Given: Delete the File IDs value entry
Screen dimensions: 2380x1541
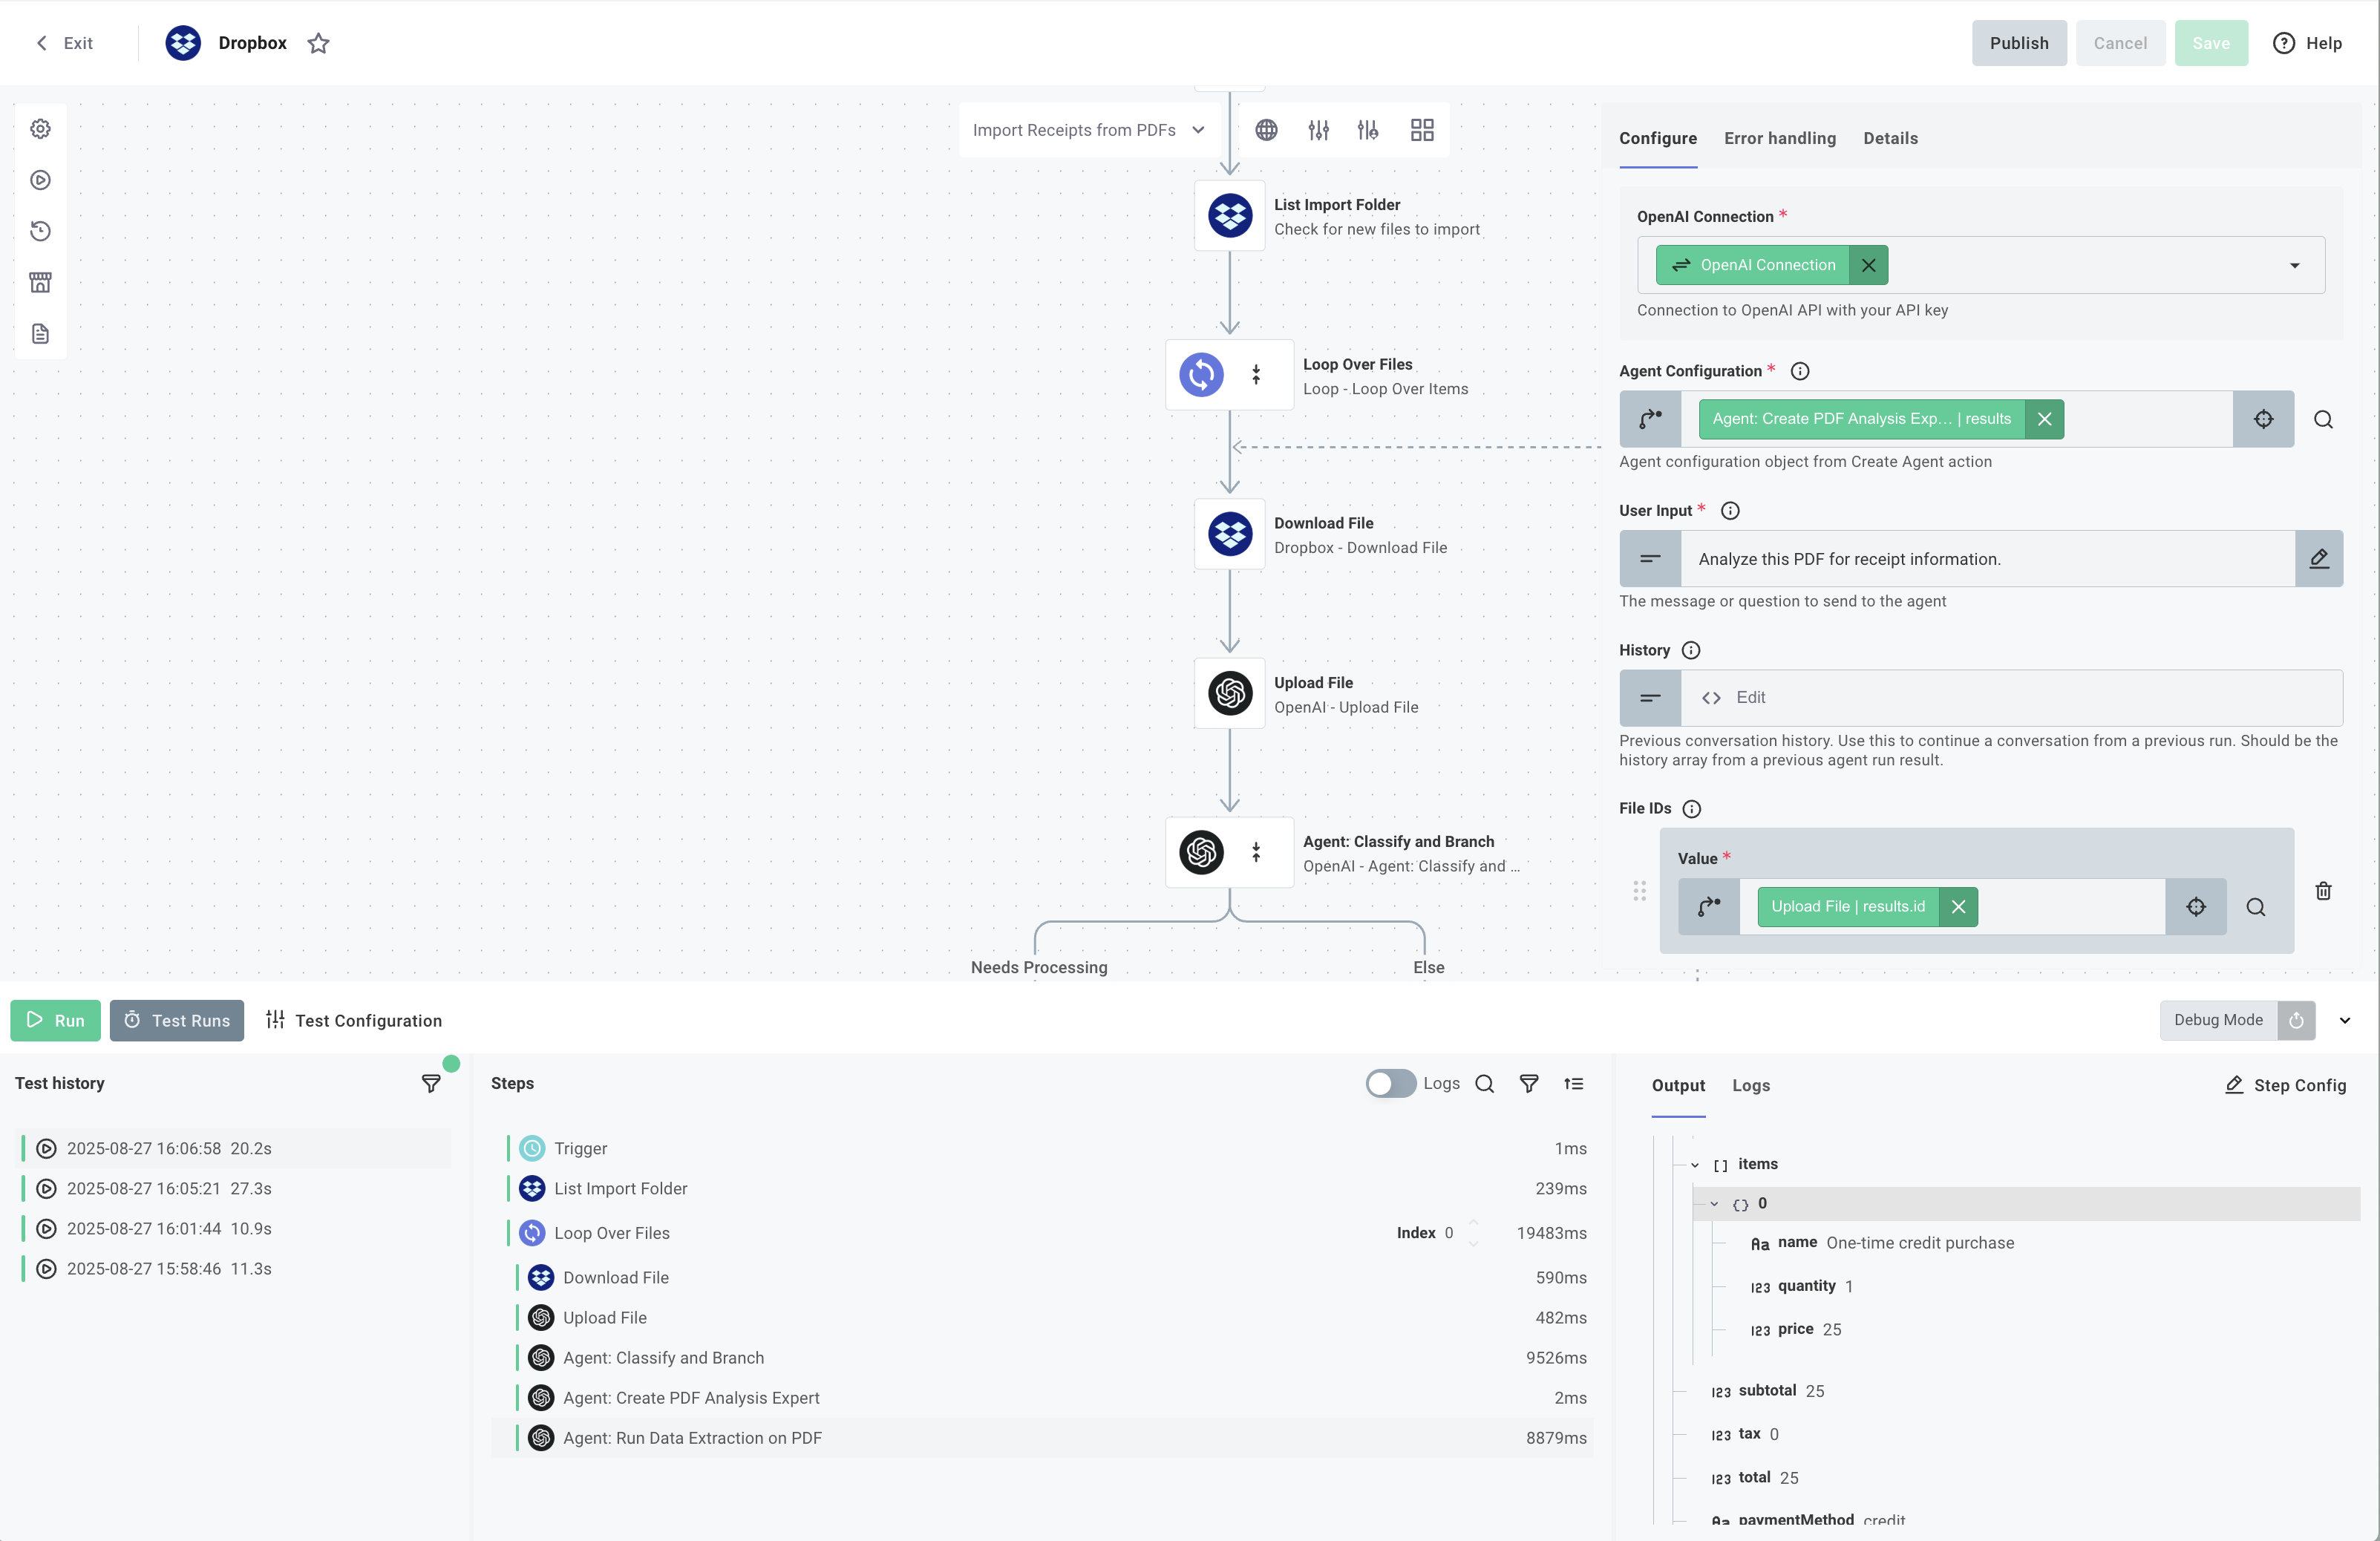Looking at the screenshot, I should (x=2324, y=891).
